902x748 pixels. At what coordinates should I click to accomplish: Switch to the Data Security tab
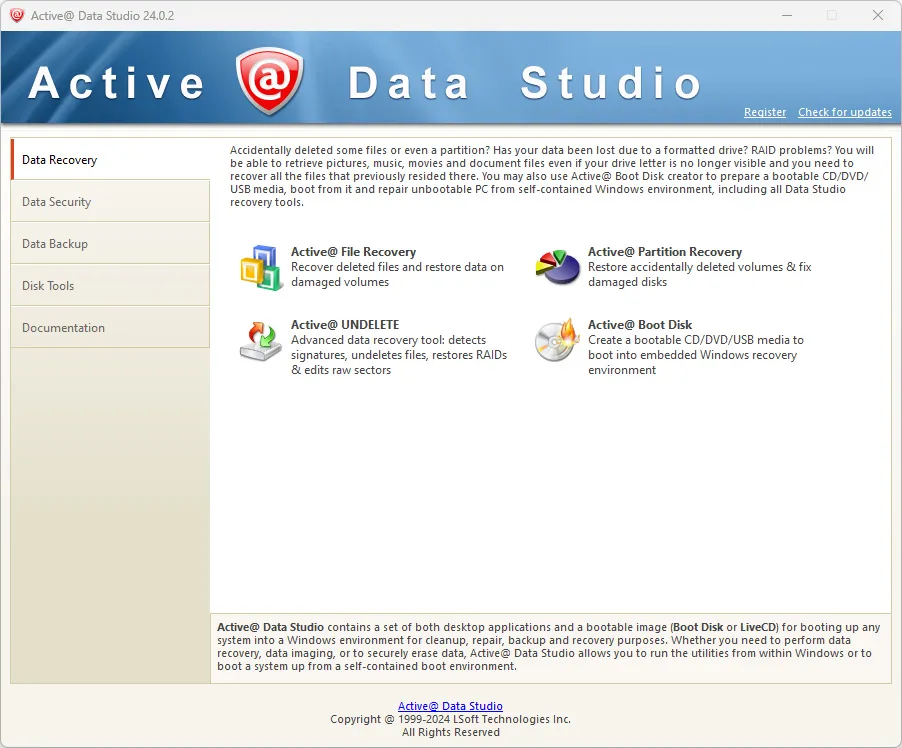click(110, 201)
